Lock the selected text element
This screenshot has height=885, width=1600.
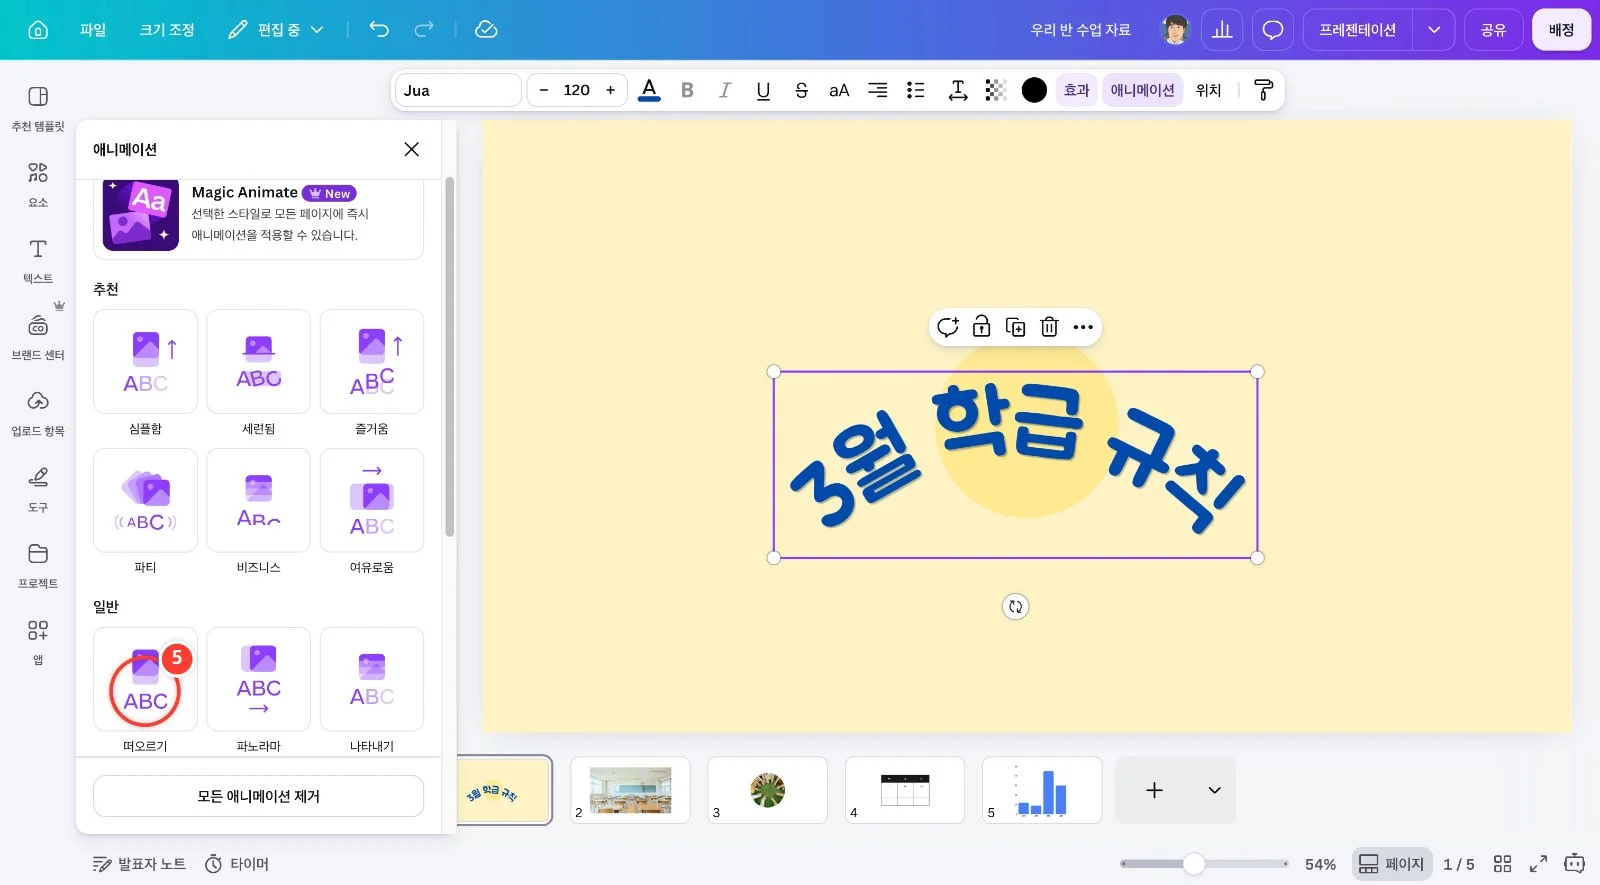tap(982, 327)
